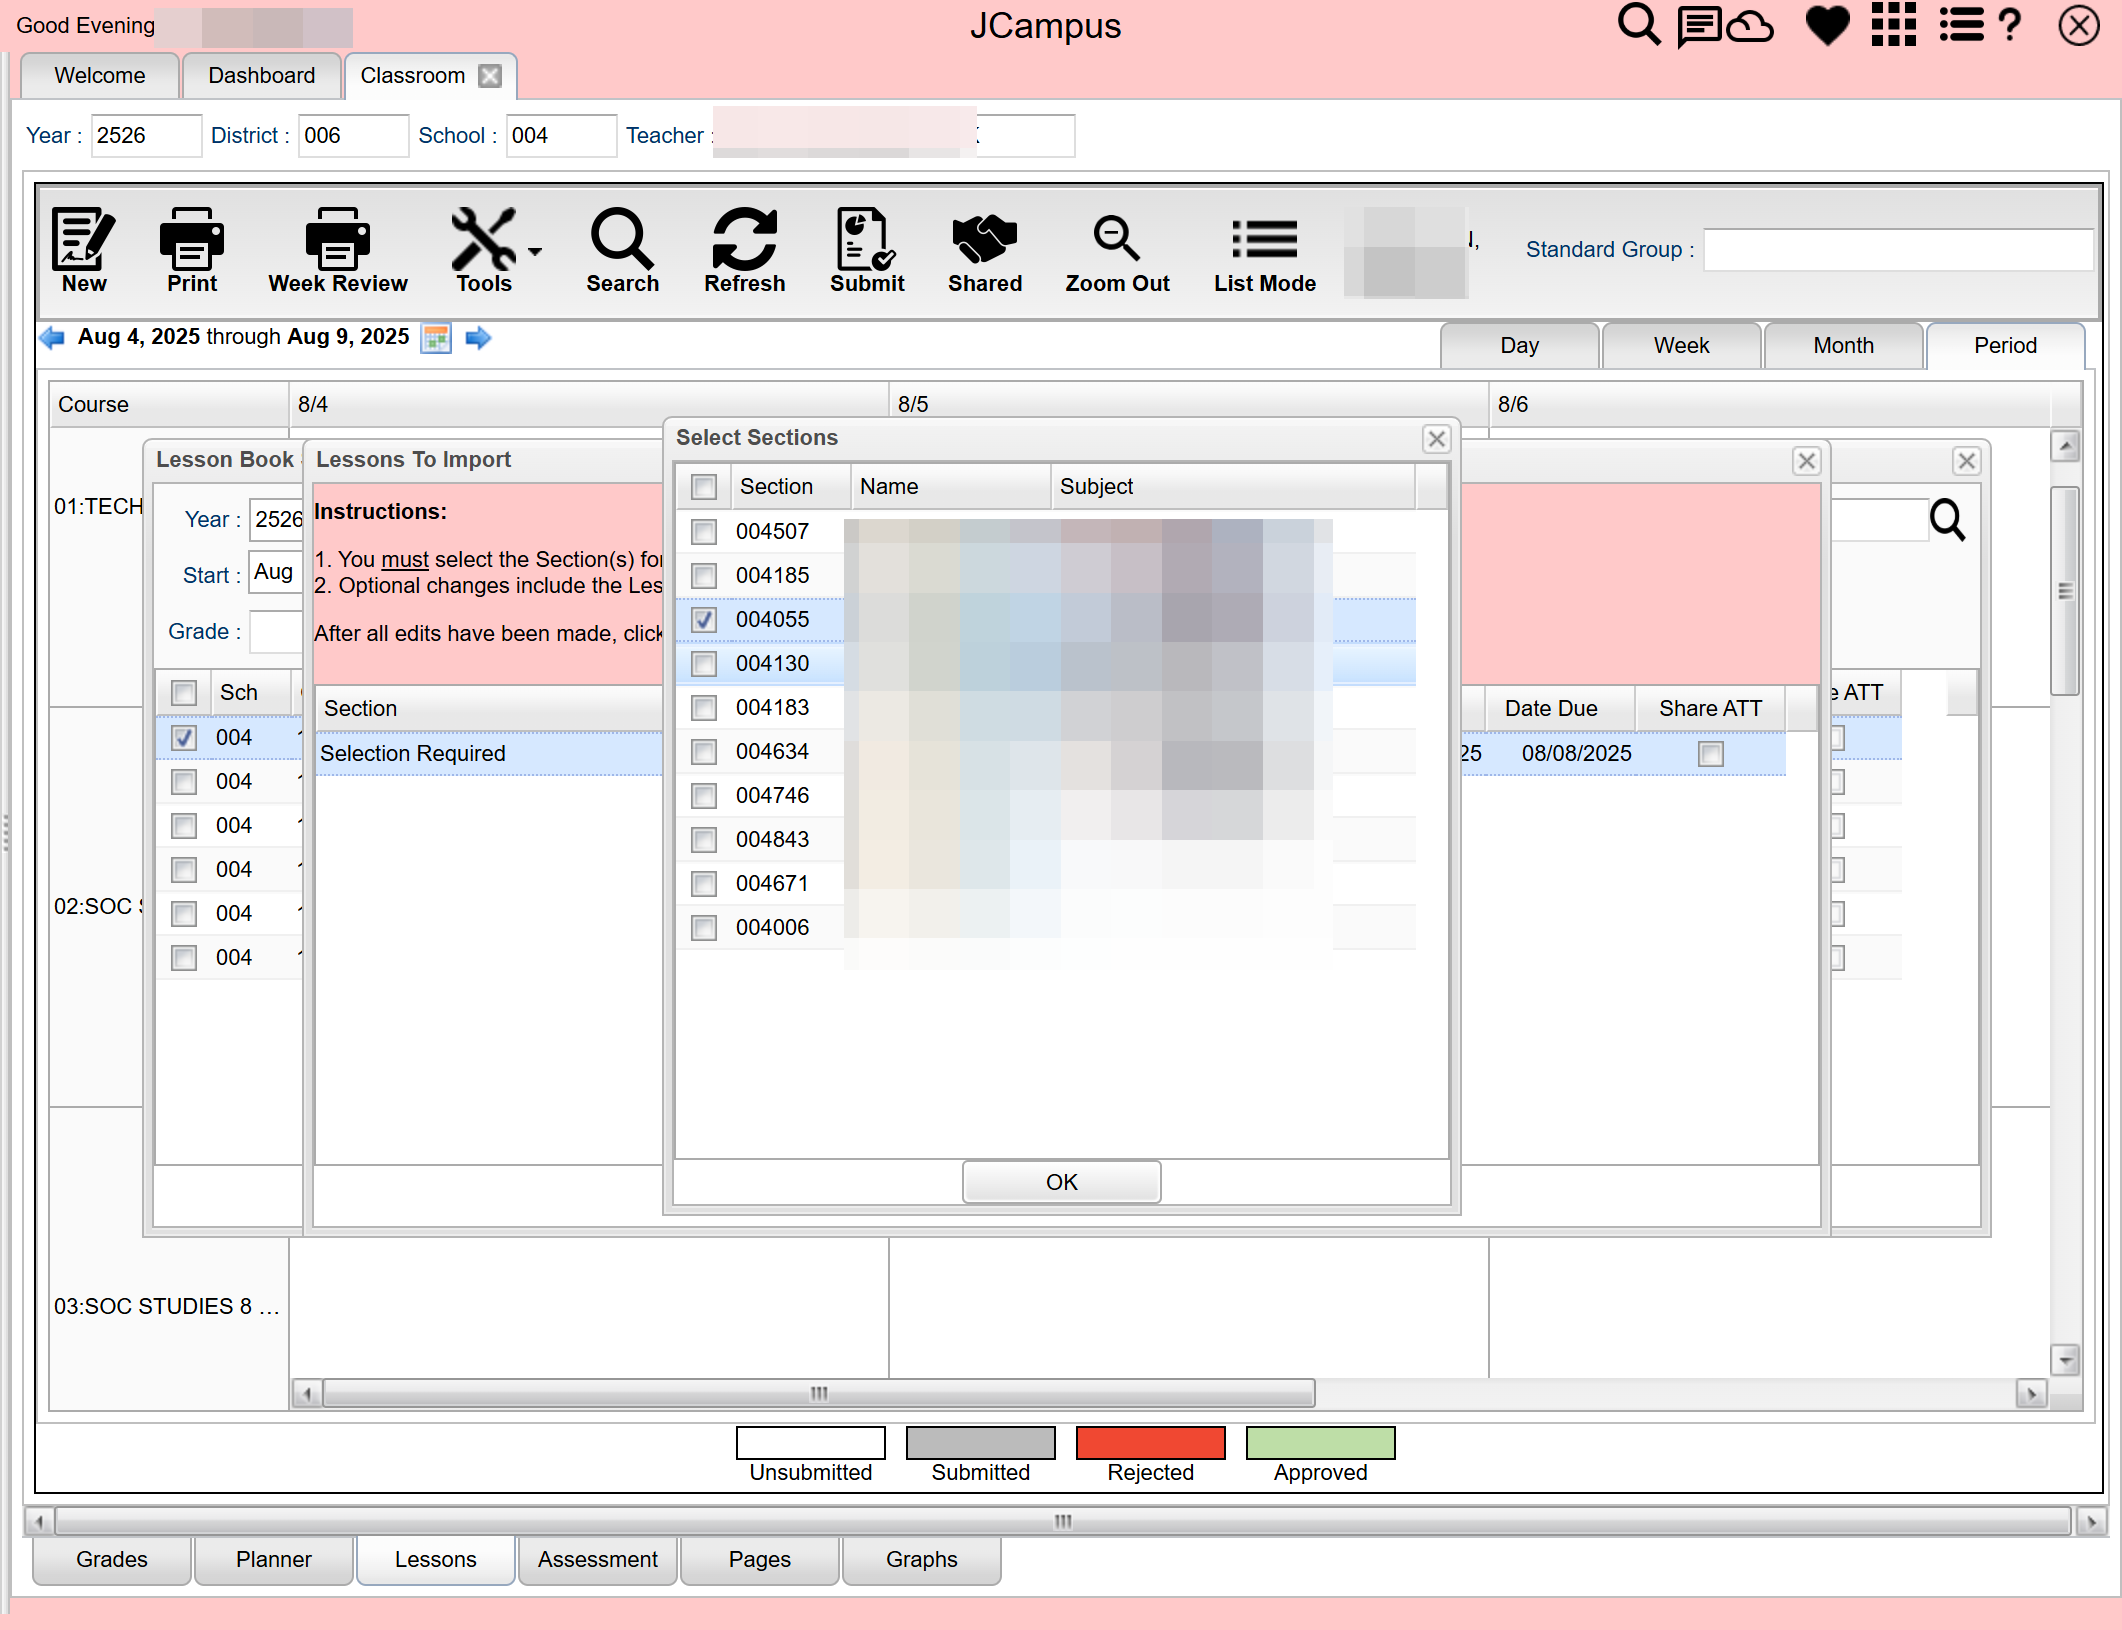The image size is (2122, 1630).
Task: Open the Pages bottom tab
Action: pos(760,1560)
